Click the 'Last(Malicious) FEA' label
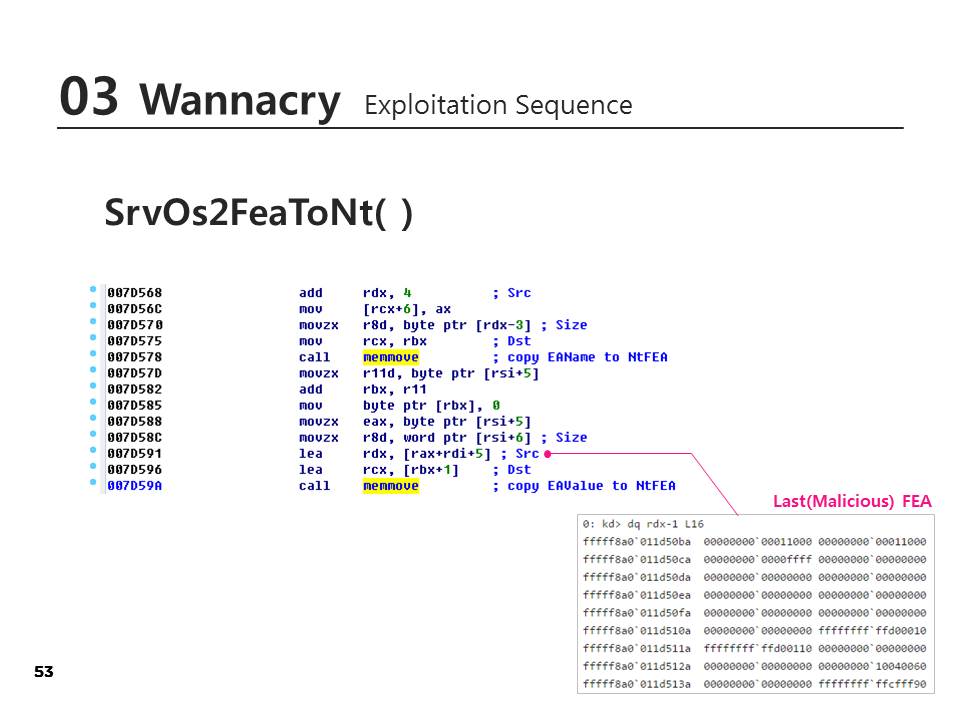Screen dimensions: 960x720 (x=852, y=502)
